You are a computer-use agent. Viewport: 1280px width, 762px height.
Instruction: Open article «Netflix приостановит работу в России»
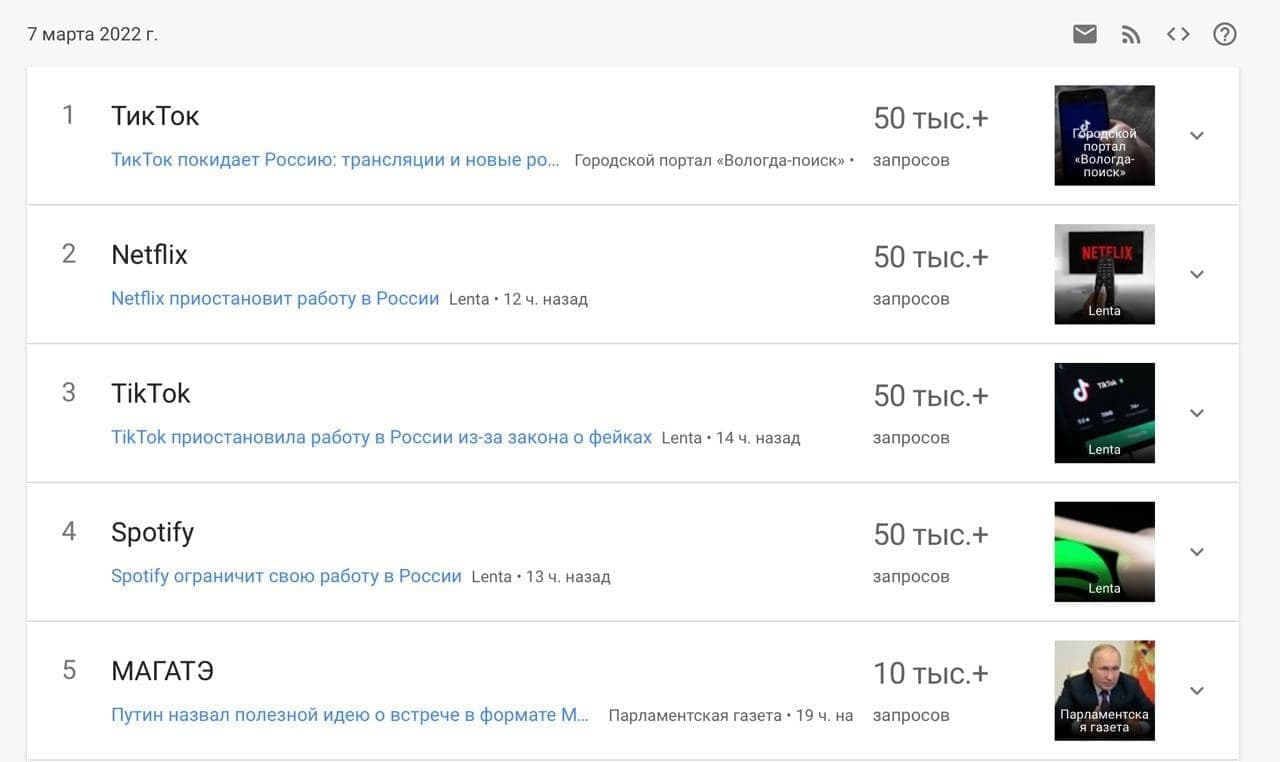[x=275, y=298]
